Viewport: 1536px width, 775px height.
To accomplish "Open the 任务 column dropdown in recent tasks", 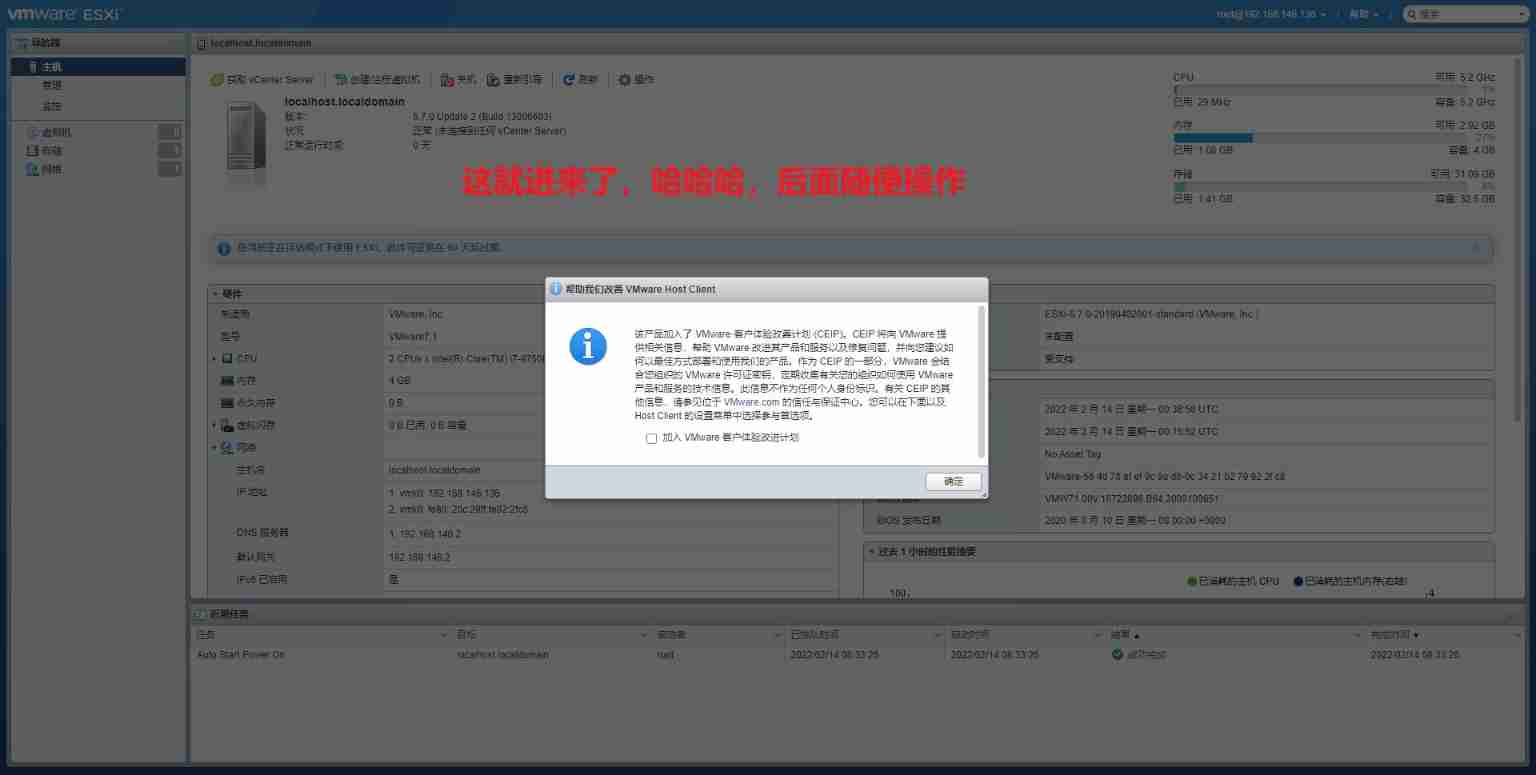I will (444, 635).
